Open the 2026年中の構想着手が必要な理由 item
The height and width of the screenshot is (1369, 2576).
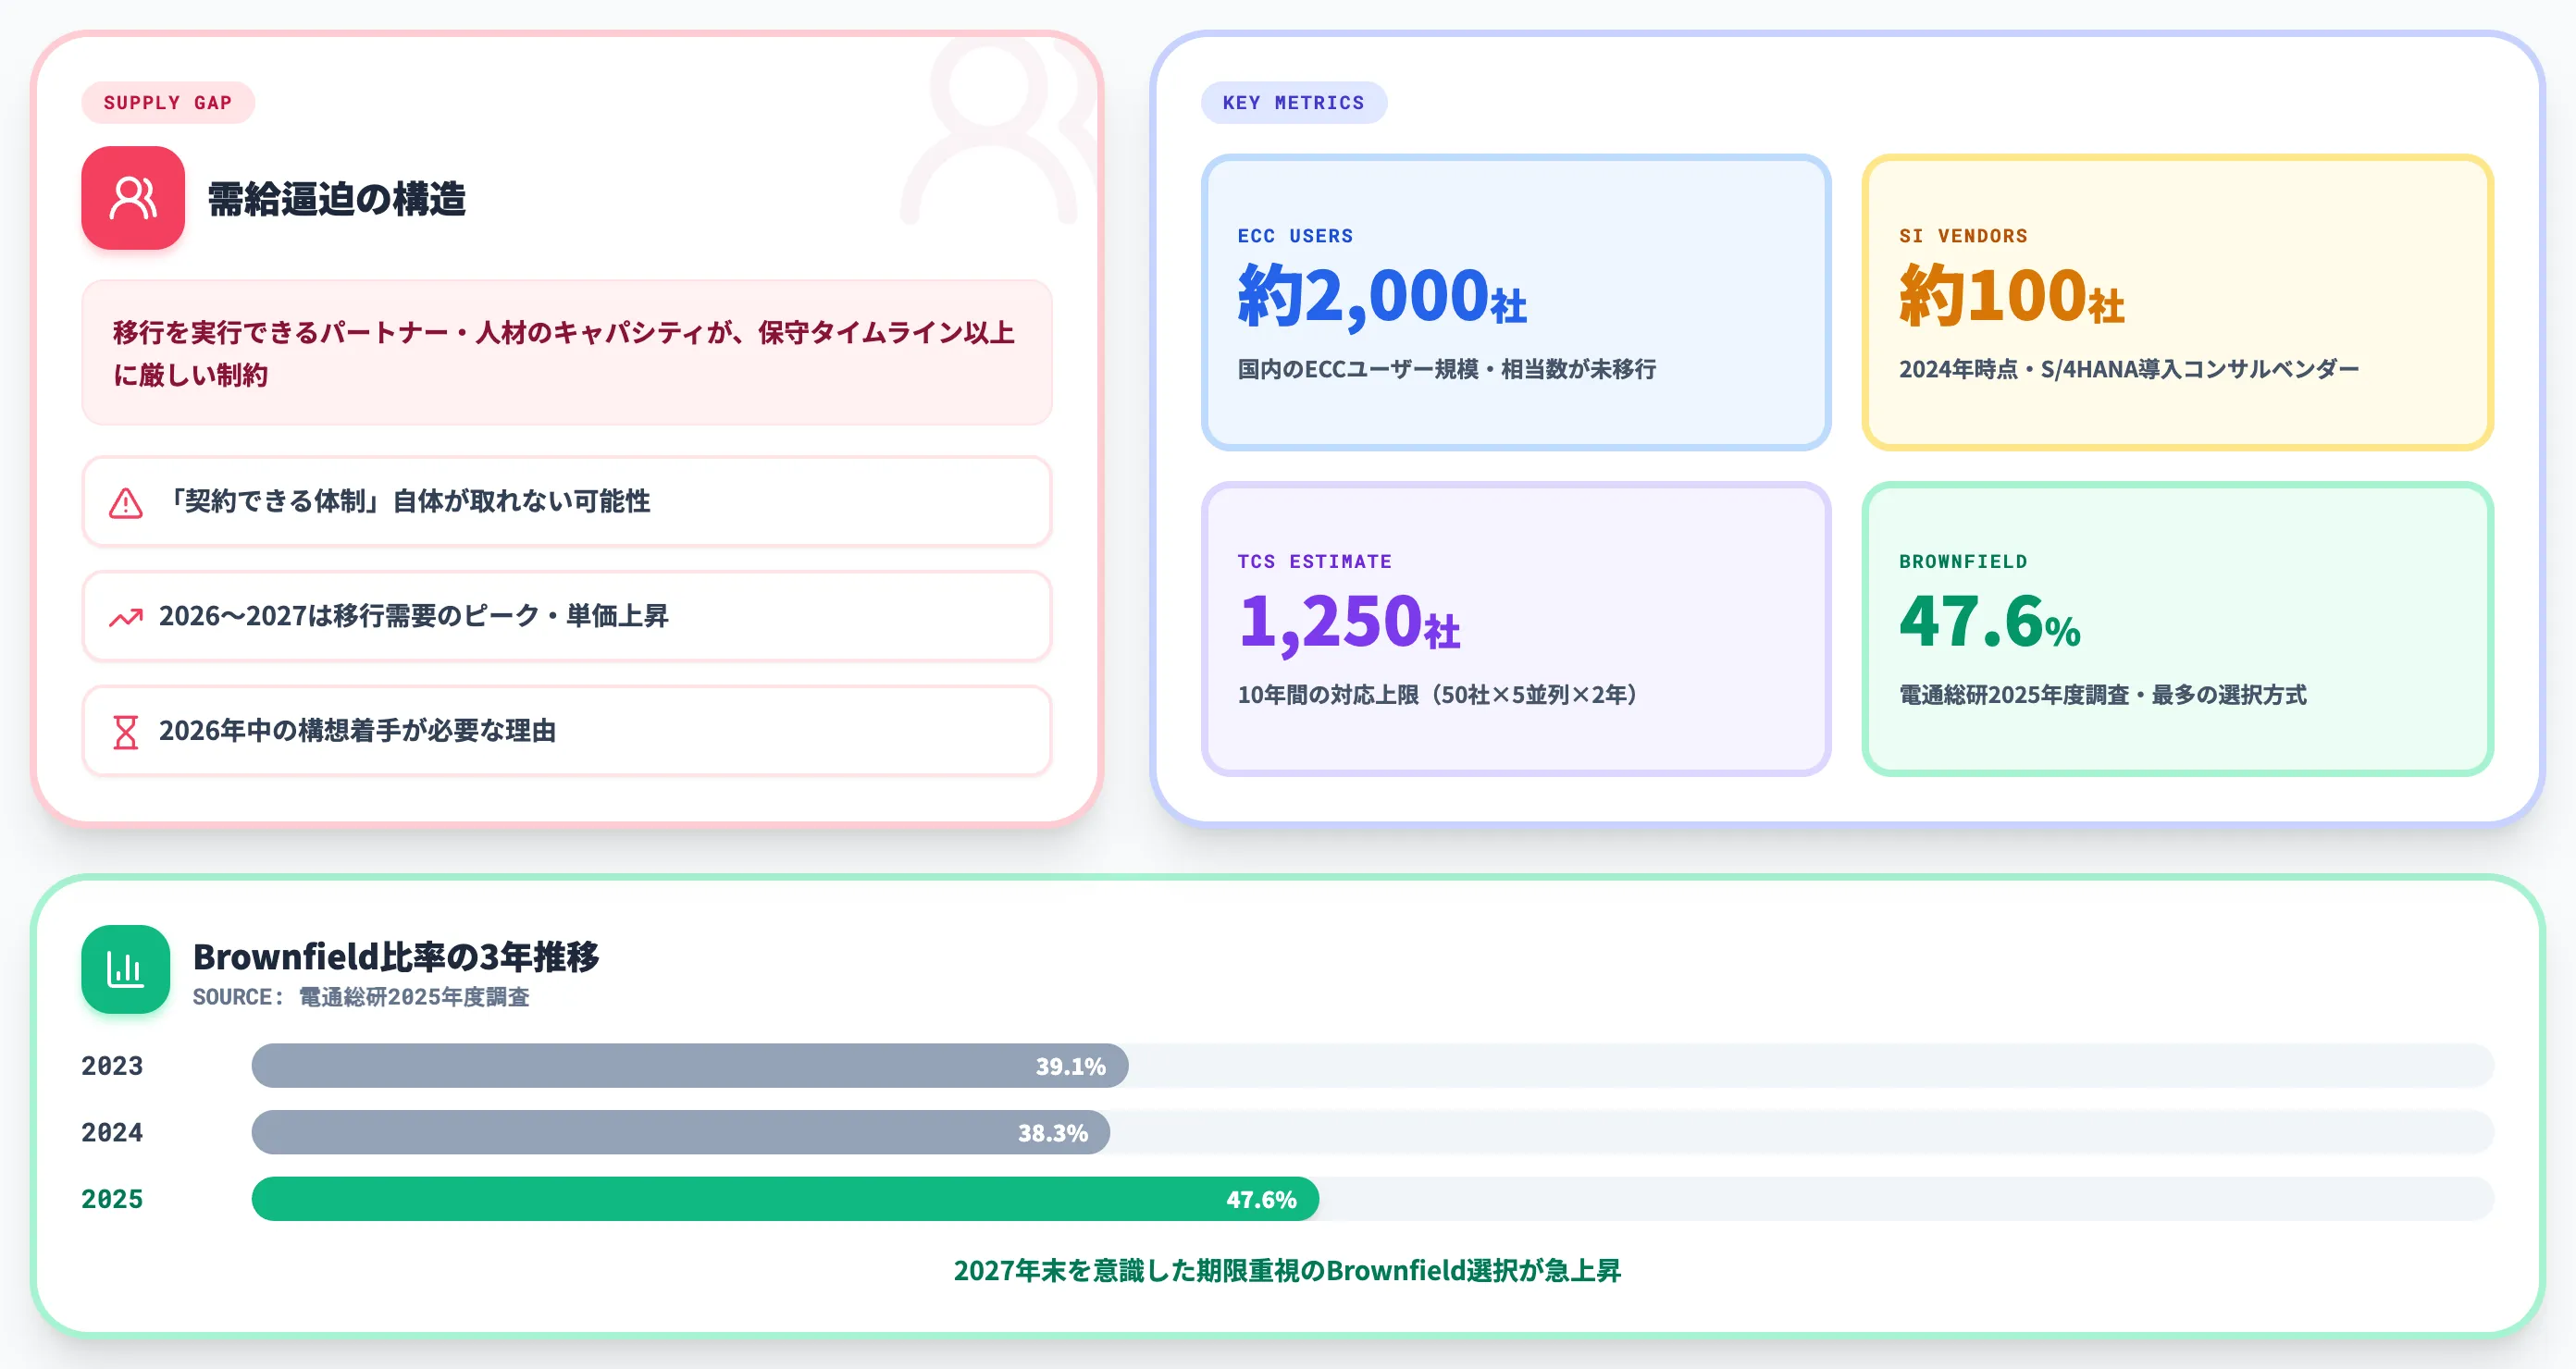pyautogui.click(x=567, y=731)
